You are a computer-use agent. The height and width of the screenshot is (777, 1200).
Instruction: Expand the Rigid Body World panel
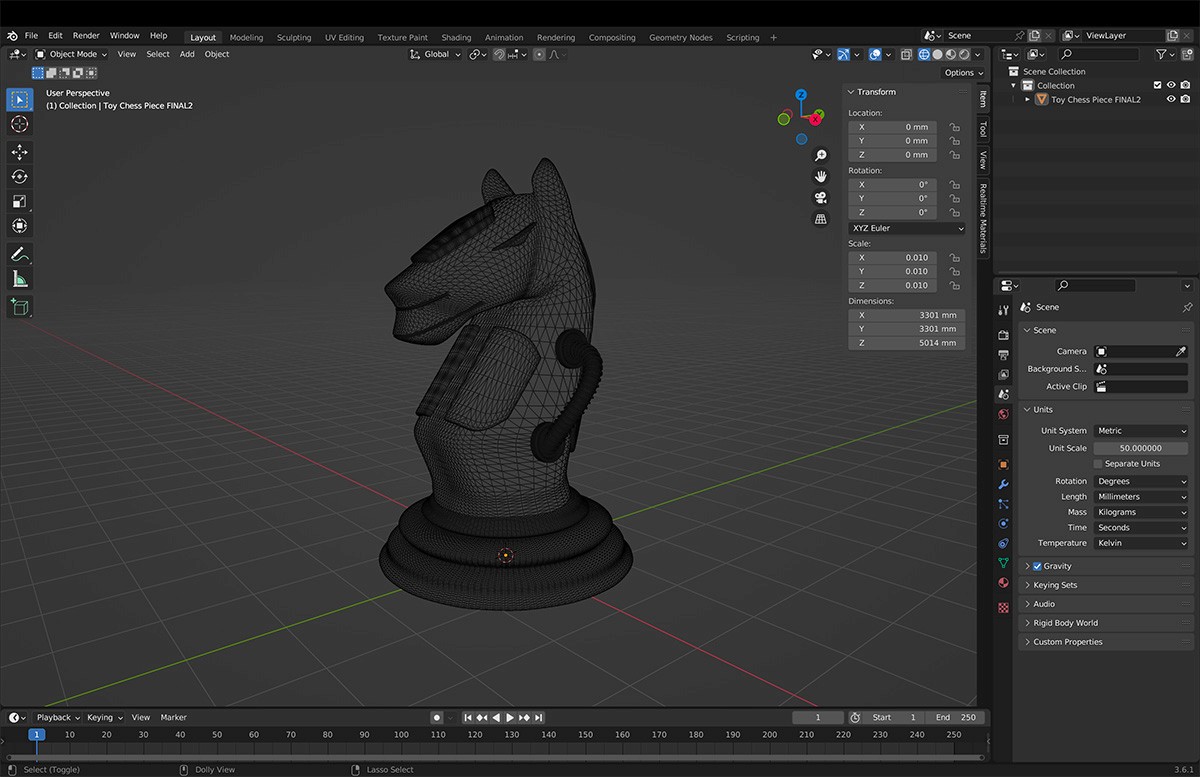tap(1065, 623)
